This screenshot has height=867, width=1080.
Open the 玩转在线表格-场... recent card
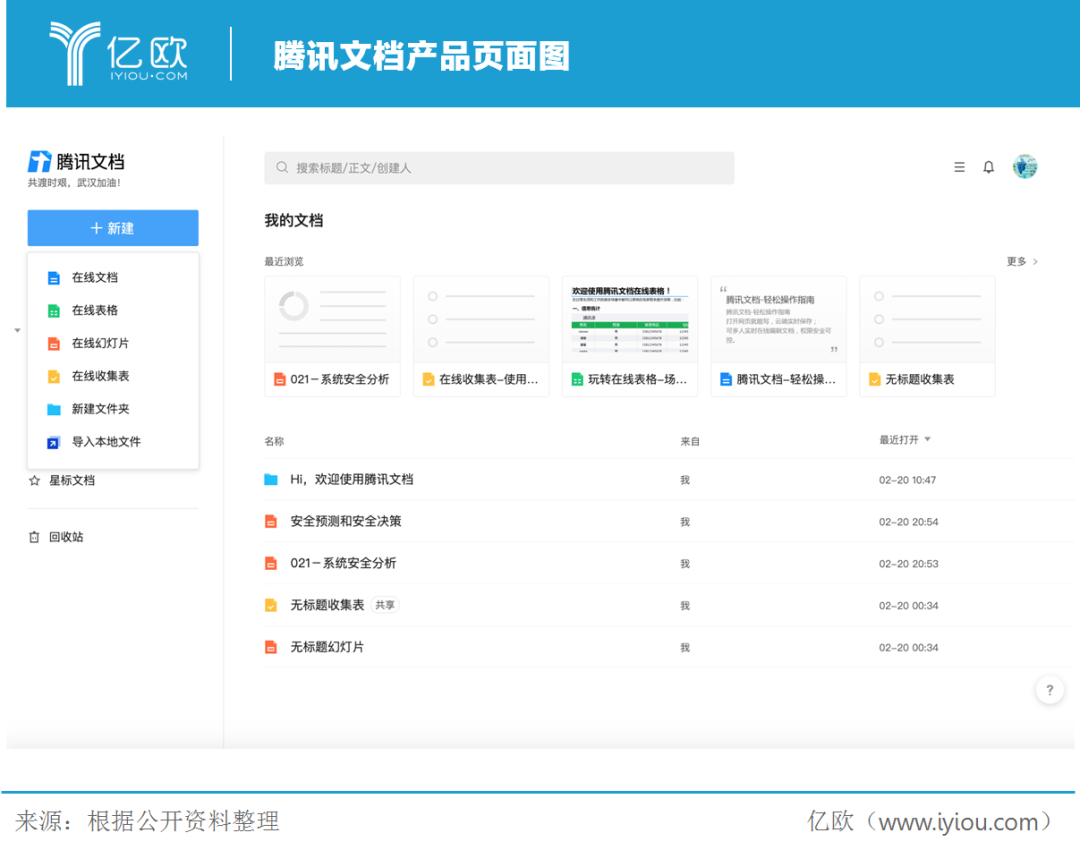pyautogui.click(x=630, y=337)
